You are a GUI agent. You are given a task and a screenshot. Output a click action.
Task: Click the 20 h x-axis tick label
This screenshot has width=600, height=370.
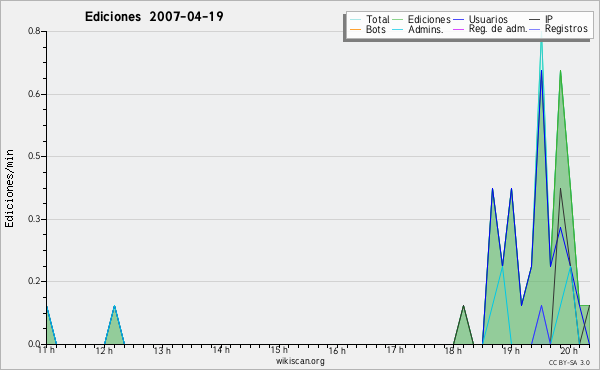[569, 350]
